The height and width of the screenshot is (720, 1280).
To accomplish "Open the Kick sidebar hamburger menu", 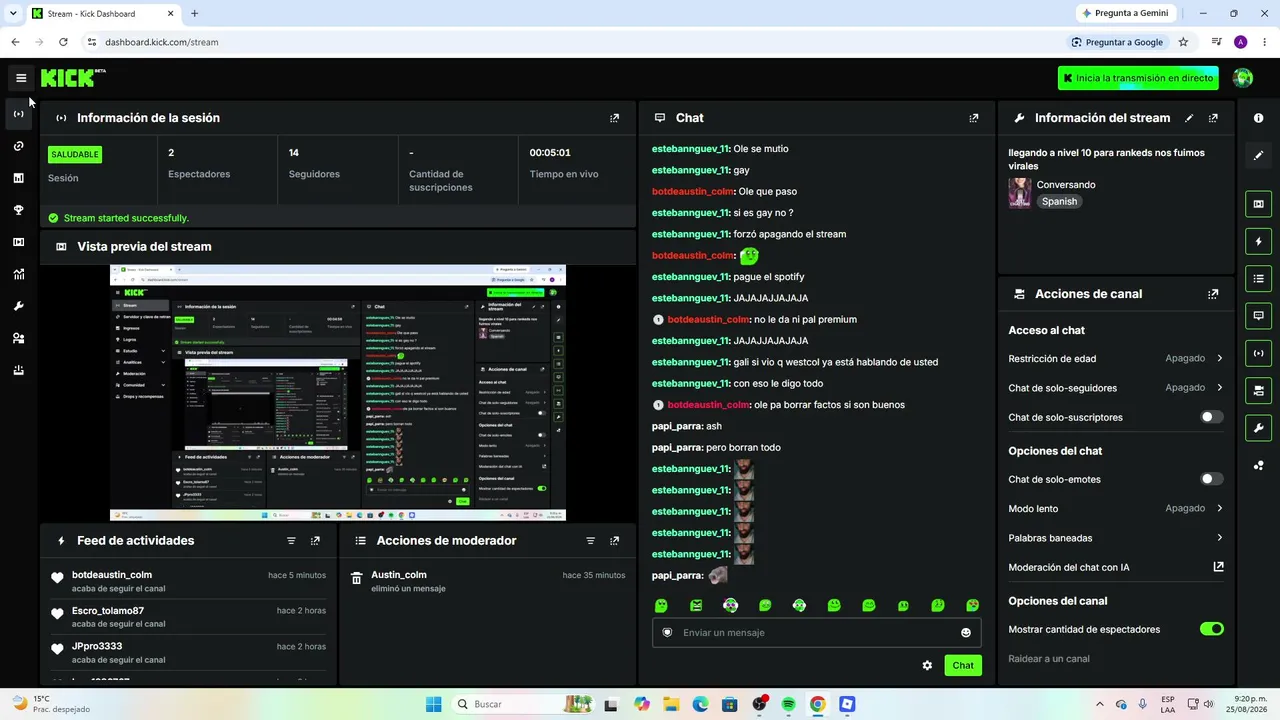I will (21, 78).
